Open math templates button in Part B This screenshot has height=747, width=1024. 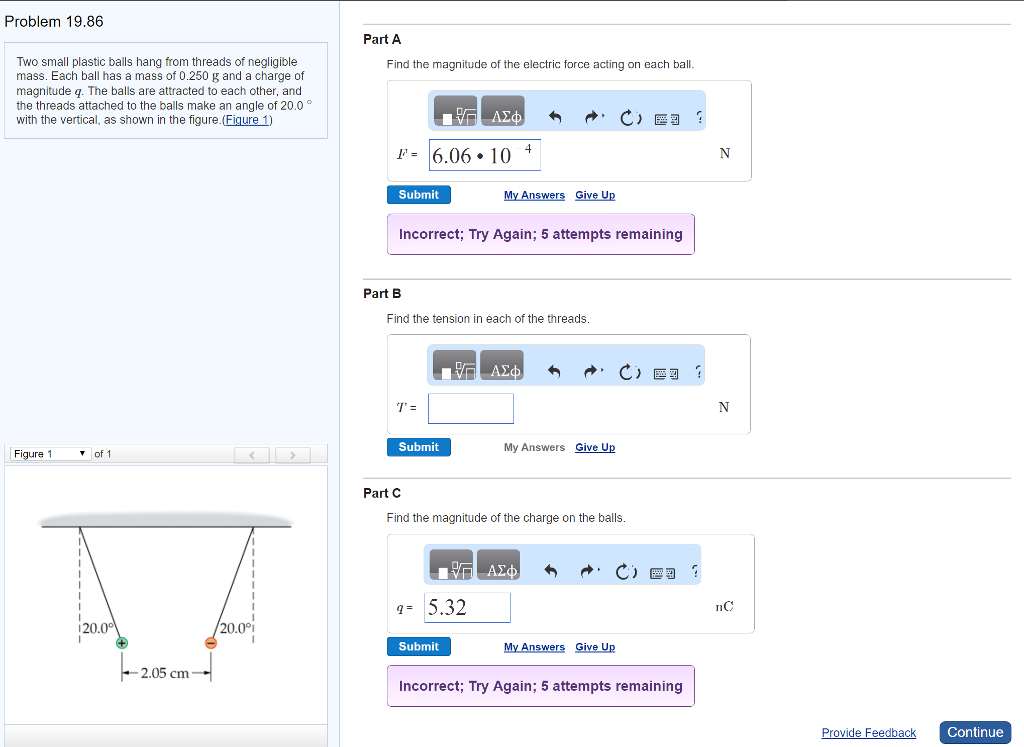454,370
